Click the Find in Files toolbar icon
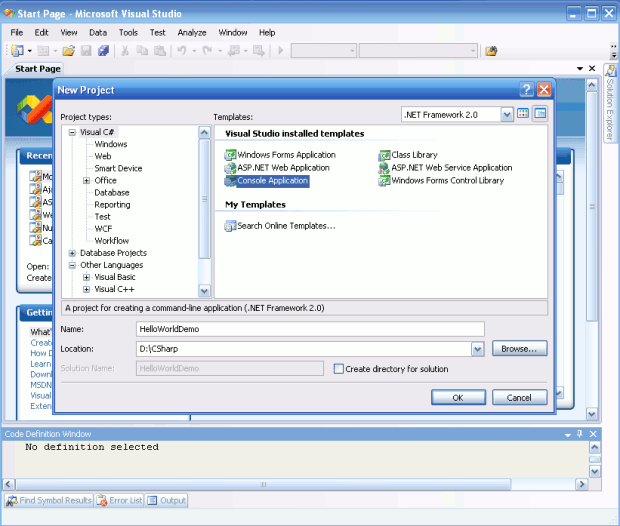620x526 pixels. pos(491,51)
